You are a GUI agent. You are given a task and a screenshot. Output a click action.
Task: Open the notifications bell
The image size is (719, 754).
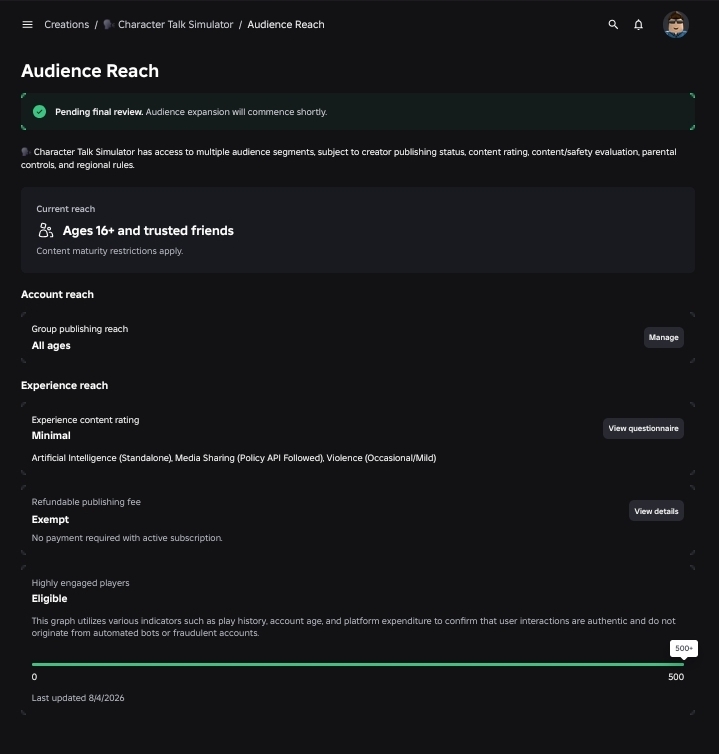click(x=638, y=25)
